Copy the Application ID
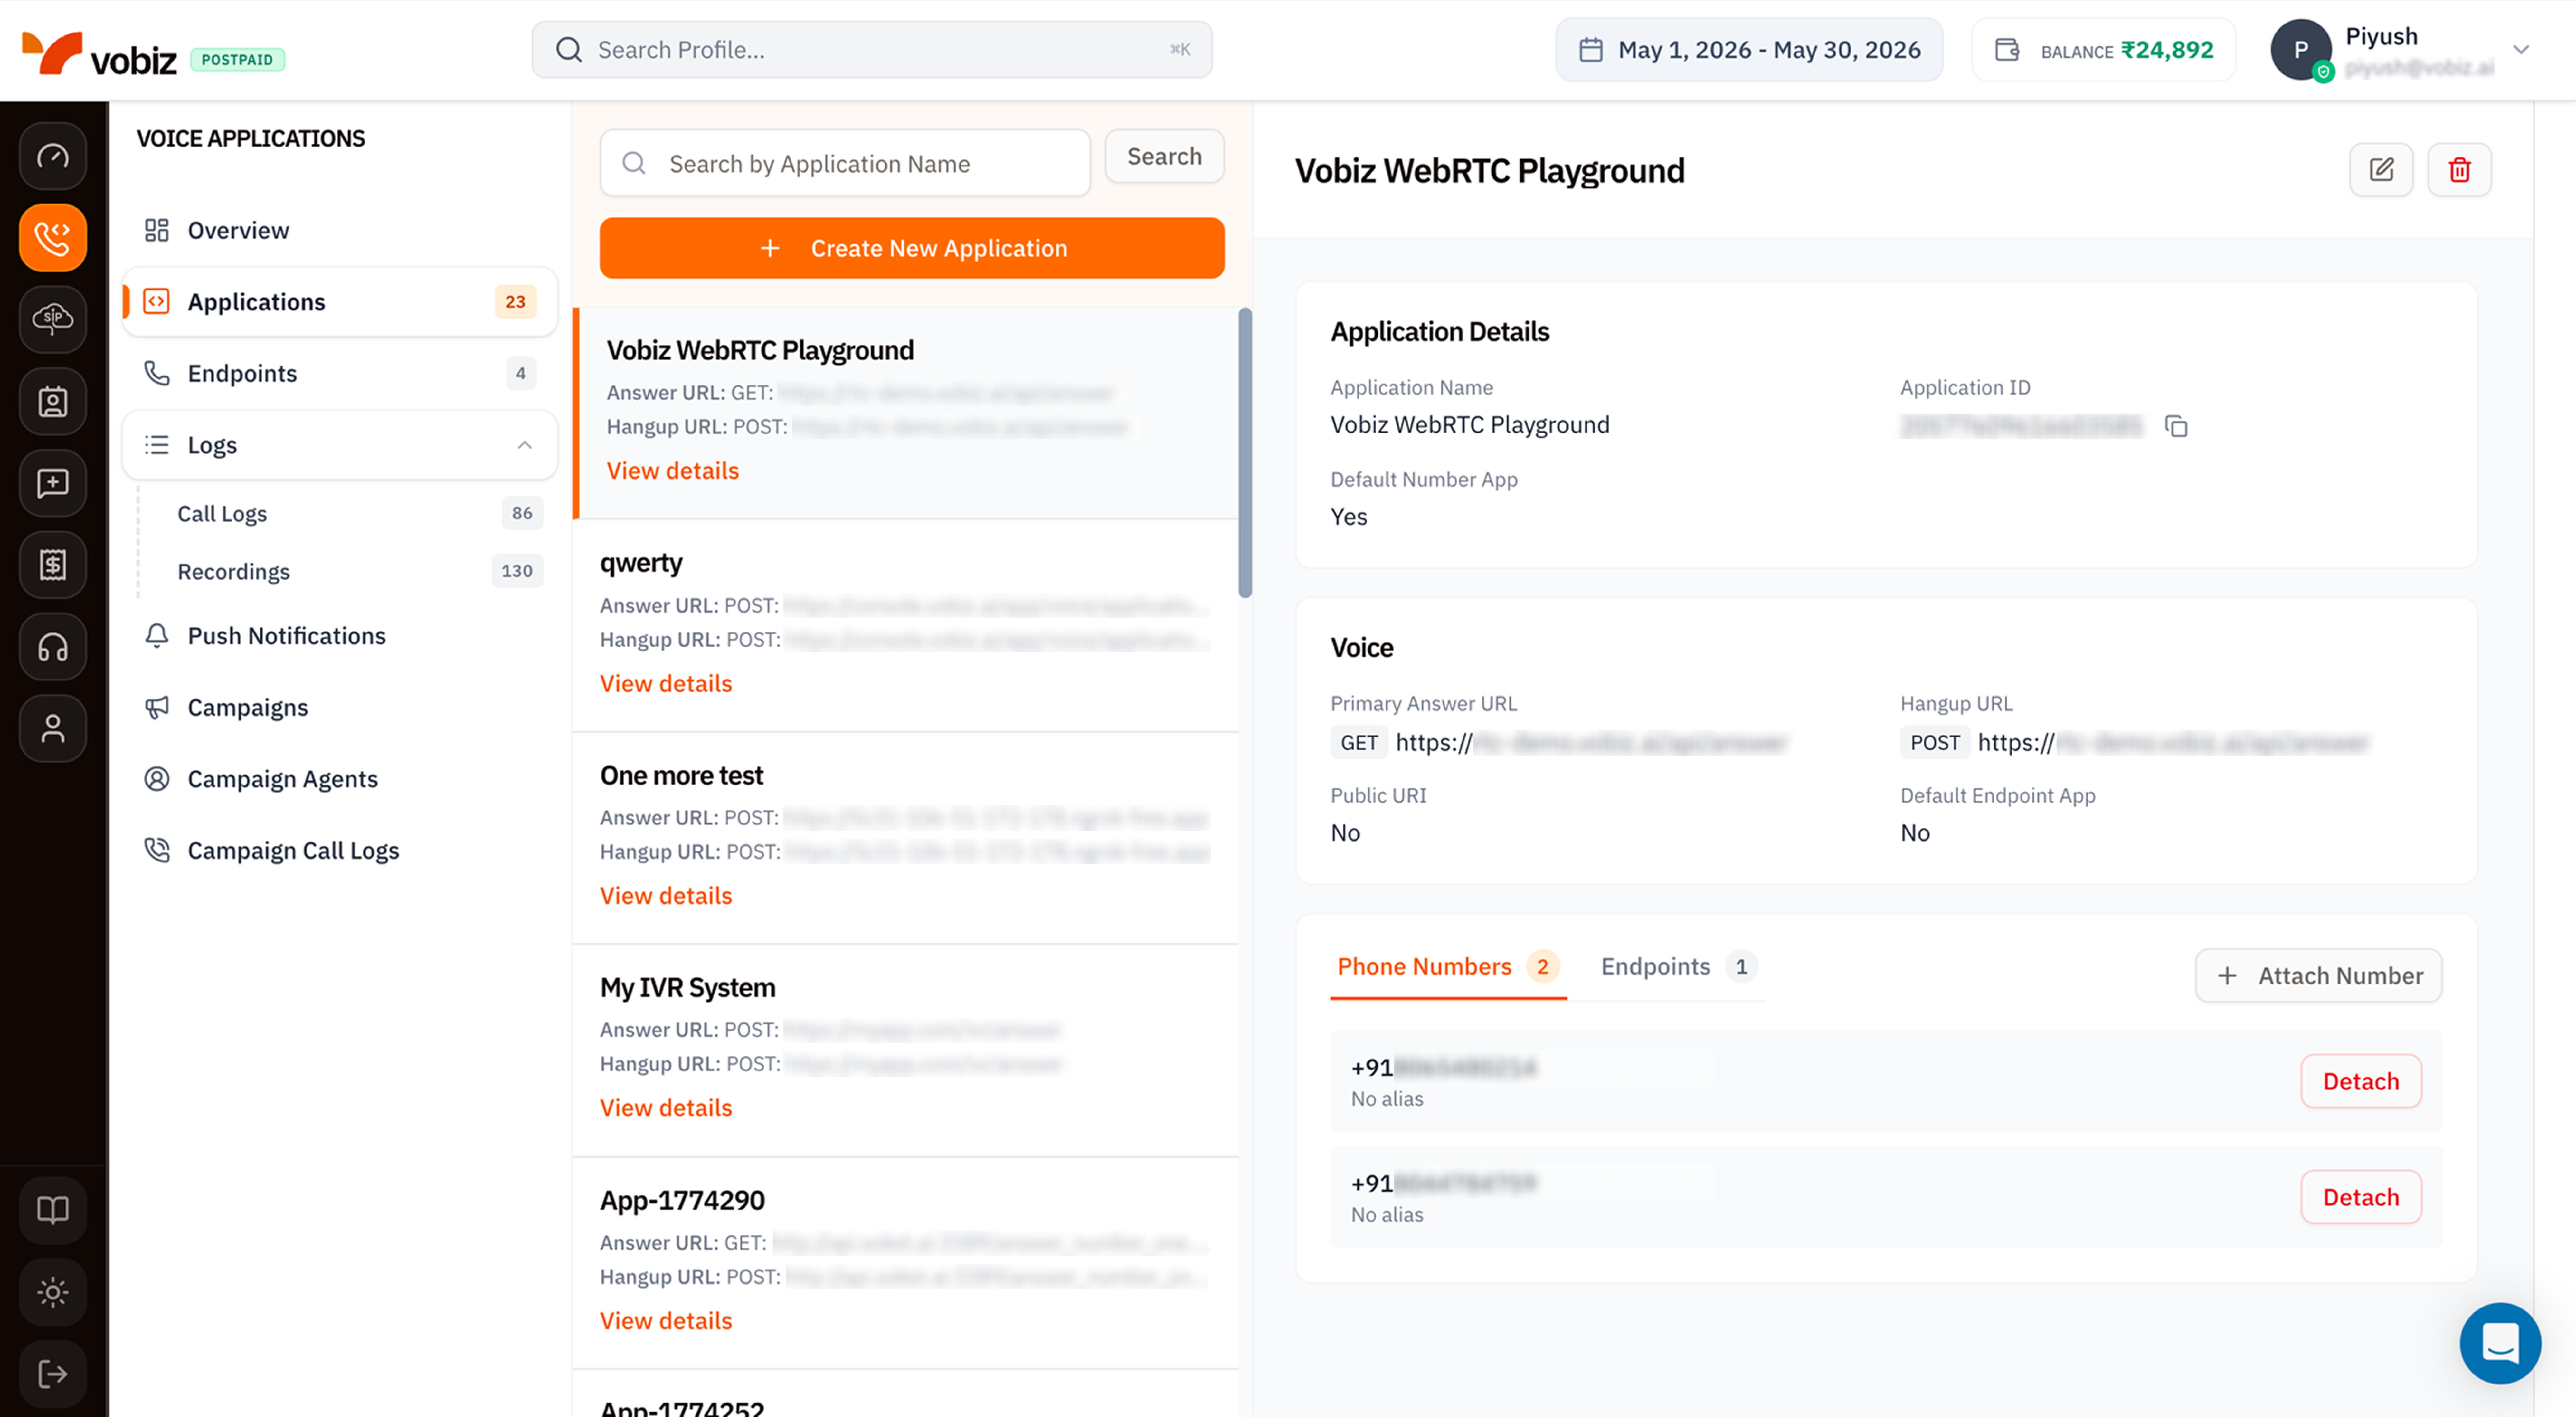2576x1417 pixels. tap(2176, 427)
